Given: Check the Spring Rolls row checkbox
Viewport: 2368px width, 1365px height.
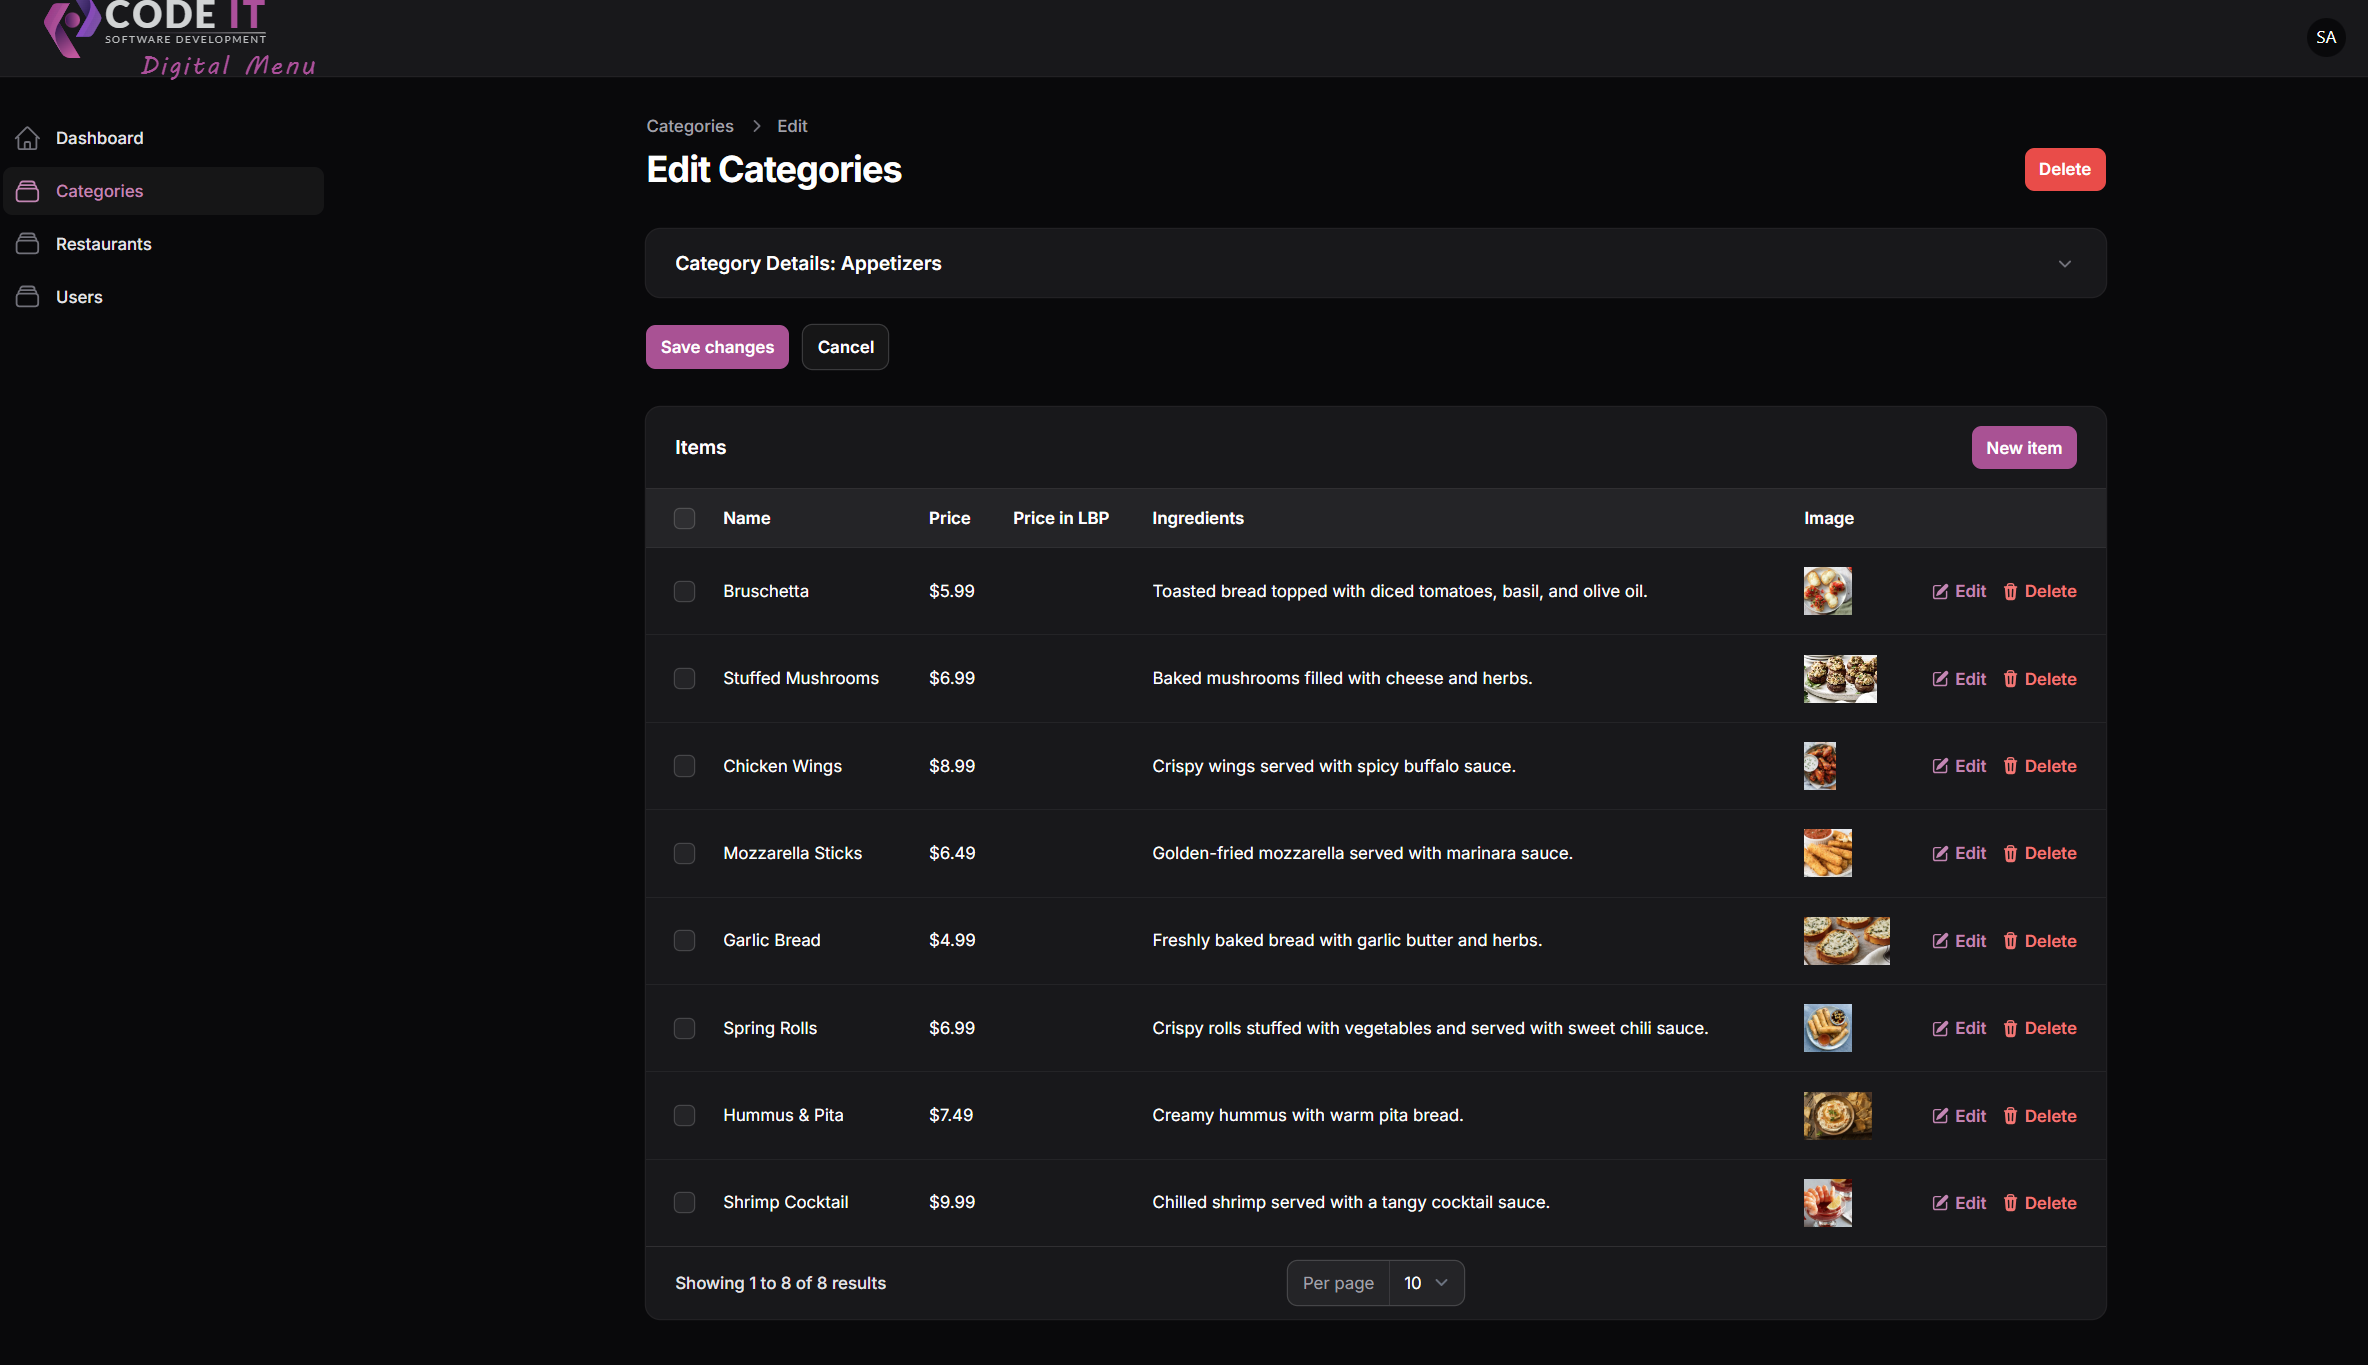Looking at the screenshot, I should [x=684, y=1028].
